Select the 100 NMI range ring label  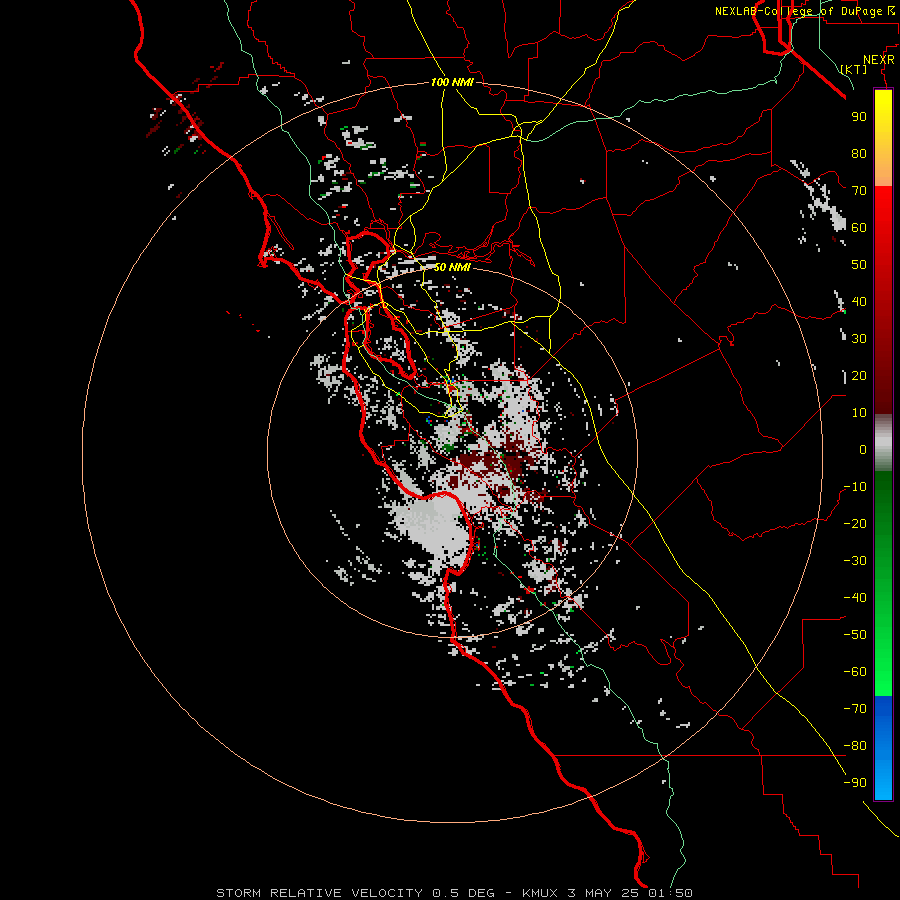[452, 82]
